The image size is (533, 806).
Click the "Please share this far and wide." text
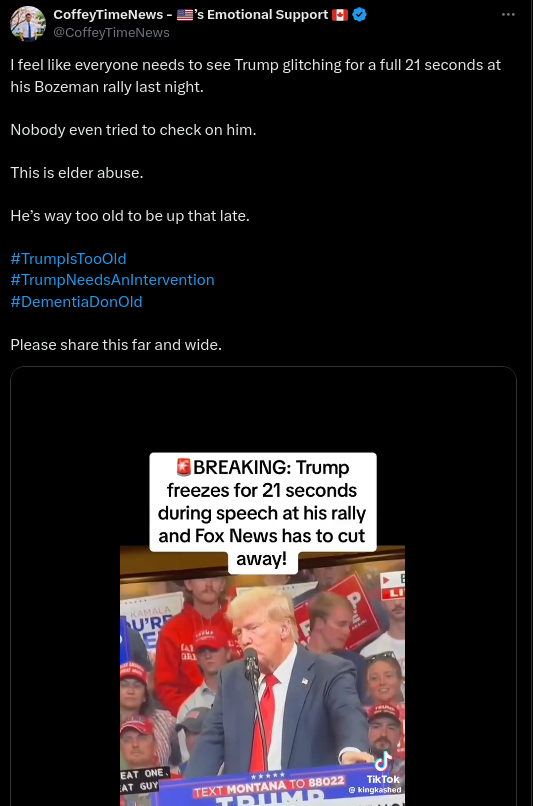116,344
